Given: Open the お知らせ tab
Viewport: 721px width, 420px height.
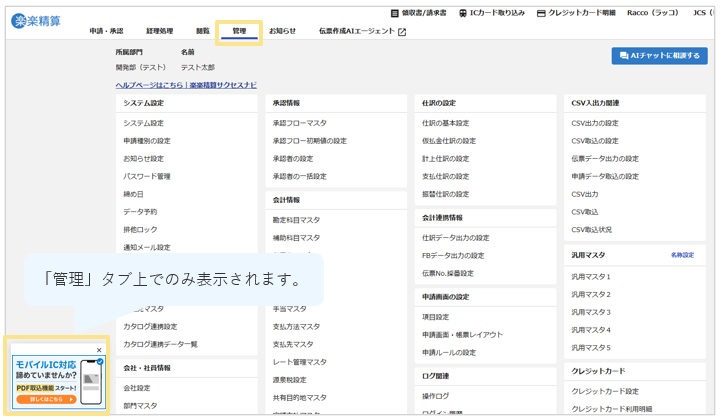Looking at the screenshot, I should 282,31.
